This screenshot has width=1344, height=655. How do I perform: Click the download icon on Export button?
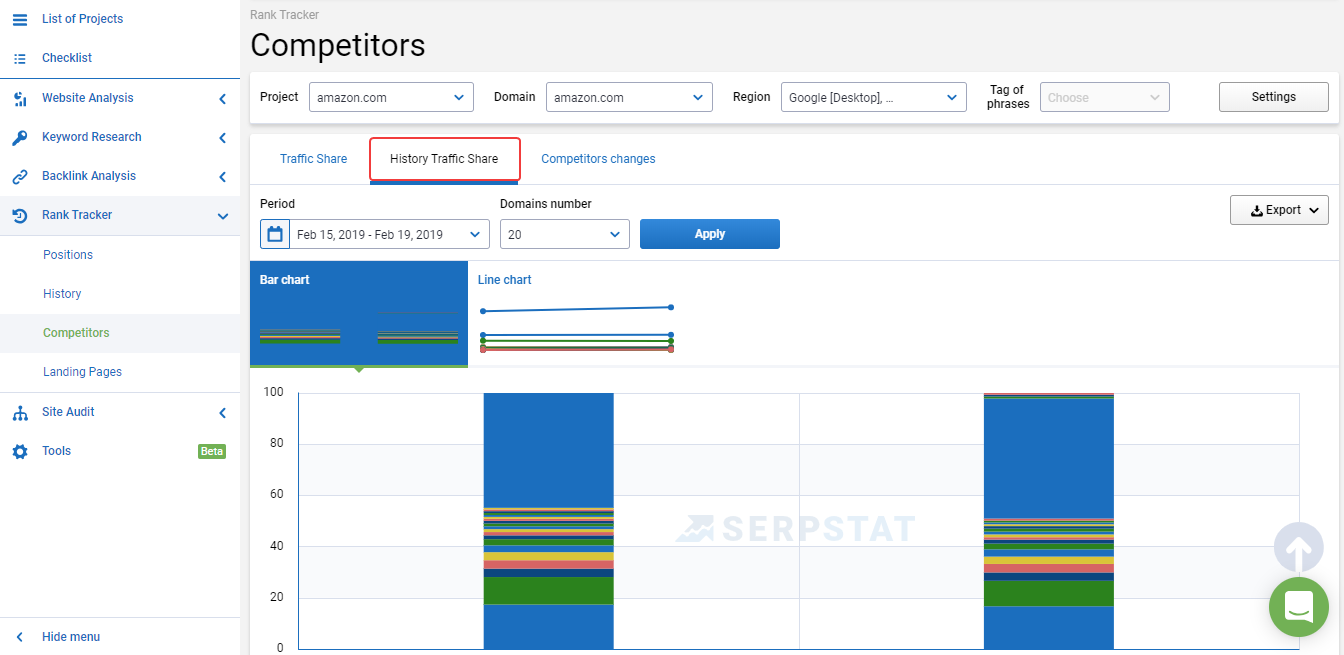click(x=1257, y=211)
